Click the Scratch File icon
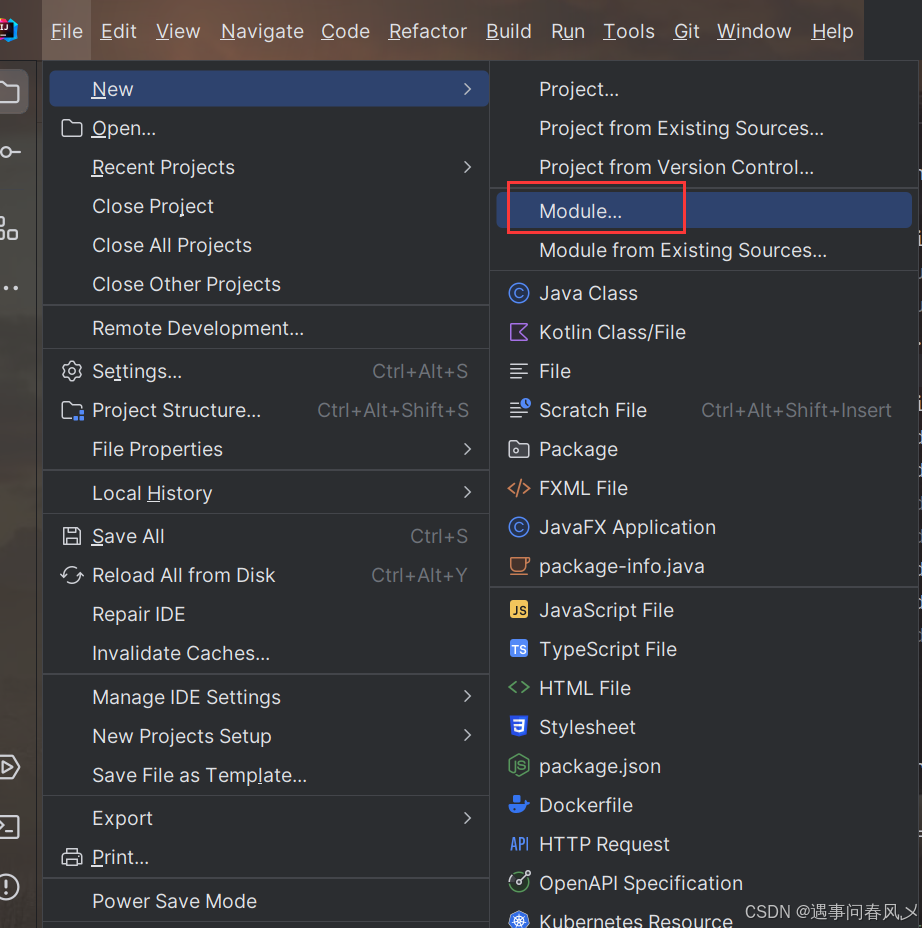Screen dimensions: 922x928 point(520,409)
